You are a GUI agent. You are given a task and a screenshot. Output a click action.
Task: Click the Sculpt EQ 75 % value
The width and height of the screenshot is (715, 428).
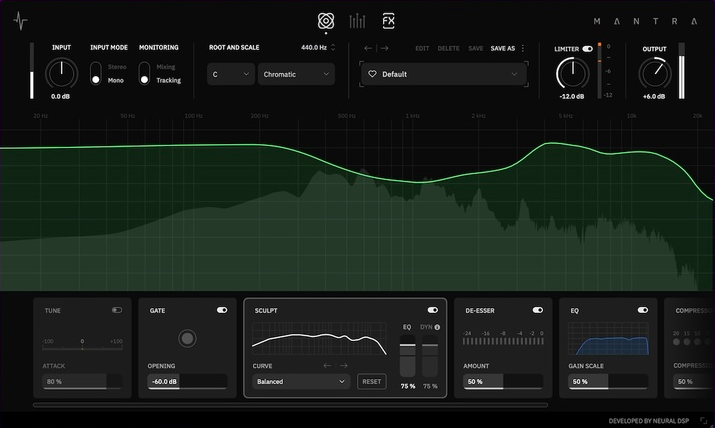(x=408, y=386)
